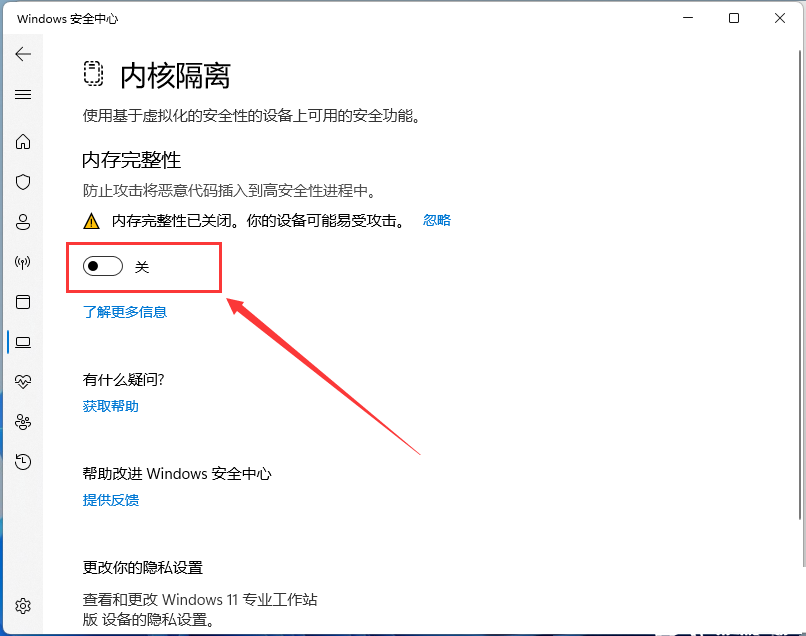Maximize the Windows 安全中心 window

click(x=733, y=18)
